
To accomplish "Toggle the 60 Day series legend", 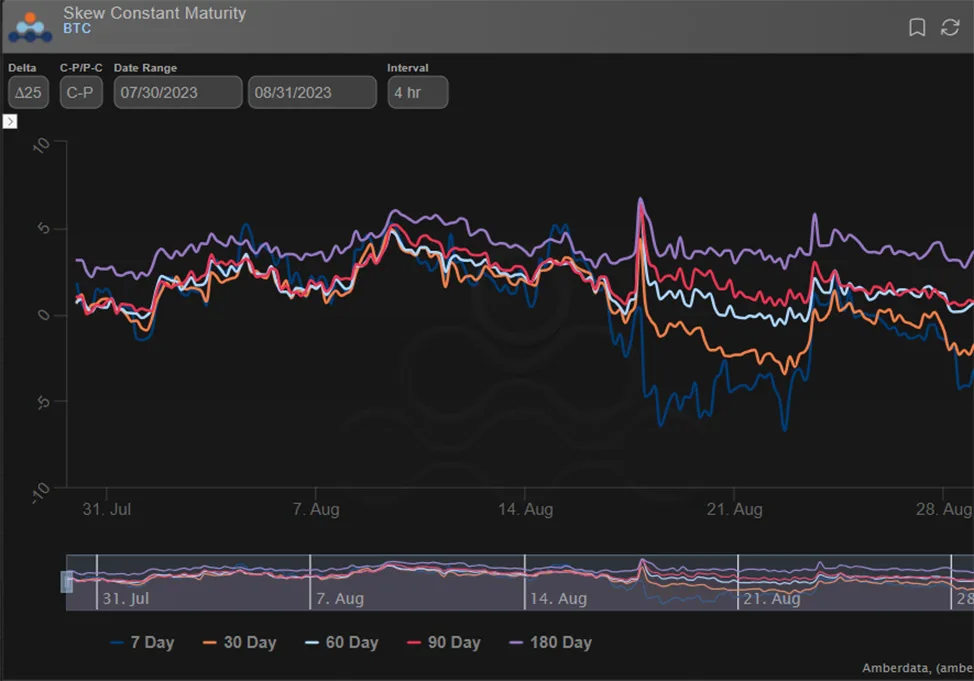I will point(342,642).
